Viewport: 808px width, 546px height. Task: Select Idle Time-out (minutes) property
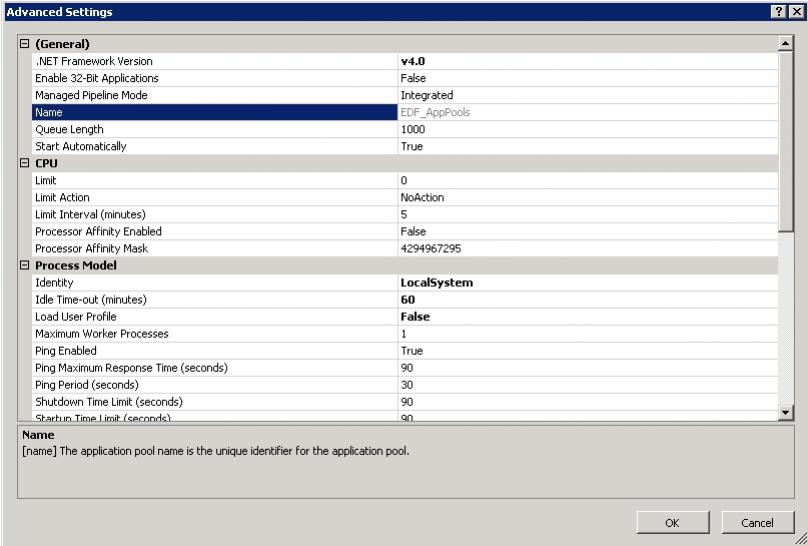(x=214, y=299)
